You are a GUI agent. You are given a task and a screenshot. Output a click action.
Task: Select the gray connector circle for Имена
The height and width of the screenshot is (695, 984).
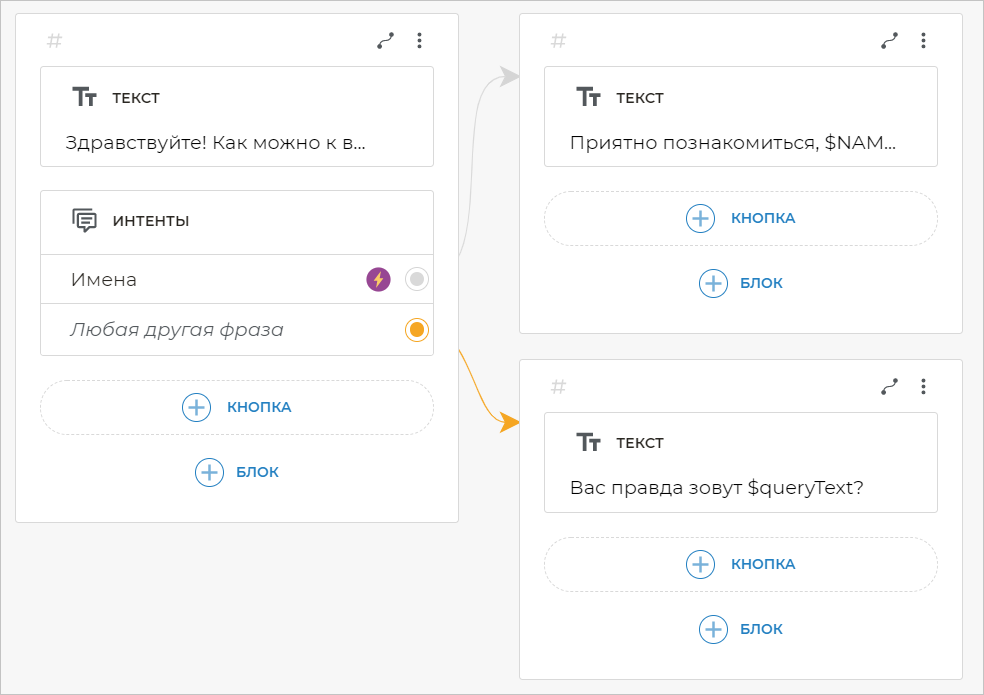pos(417,280)
